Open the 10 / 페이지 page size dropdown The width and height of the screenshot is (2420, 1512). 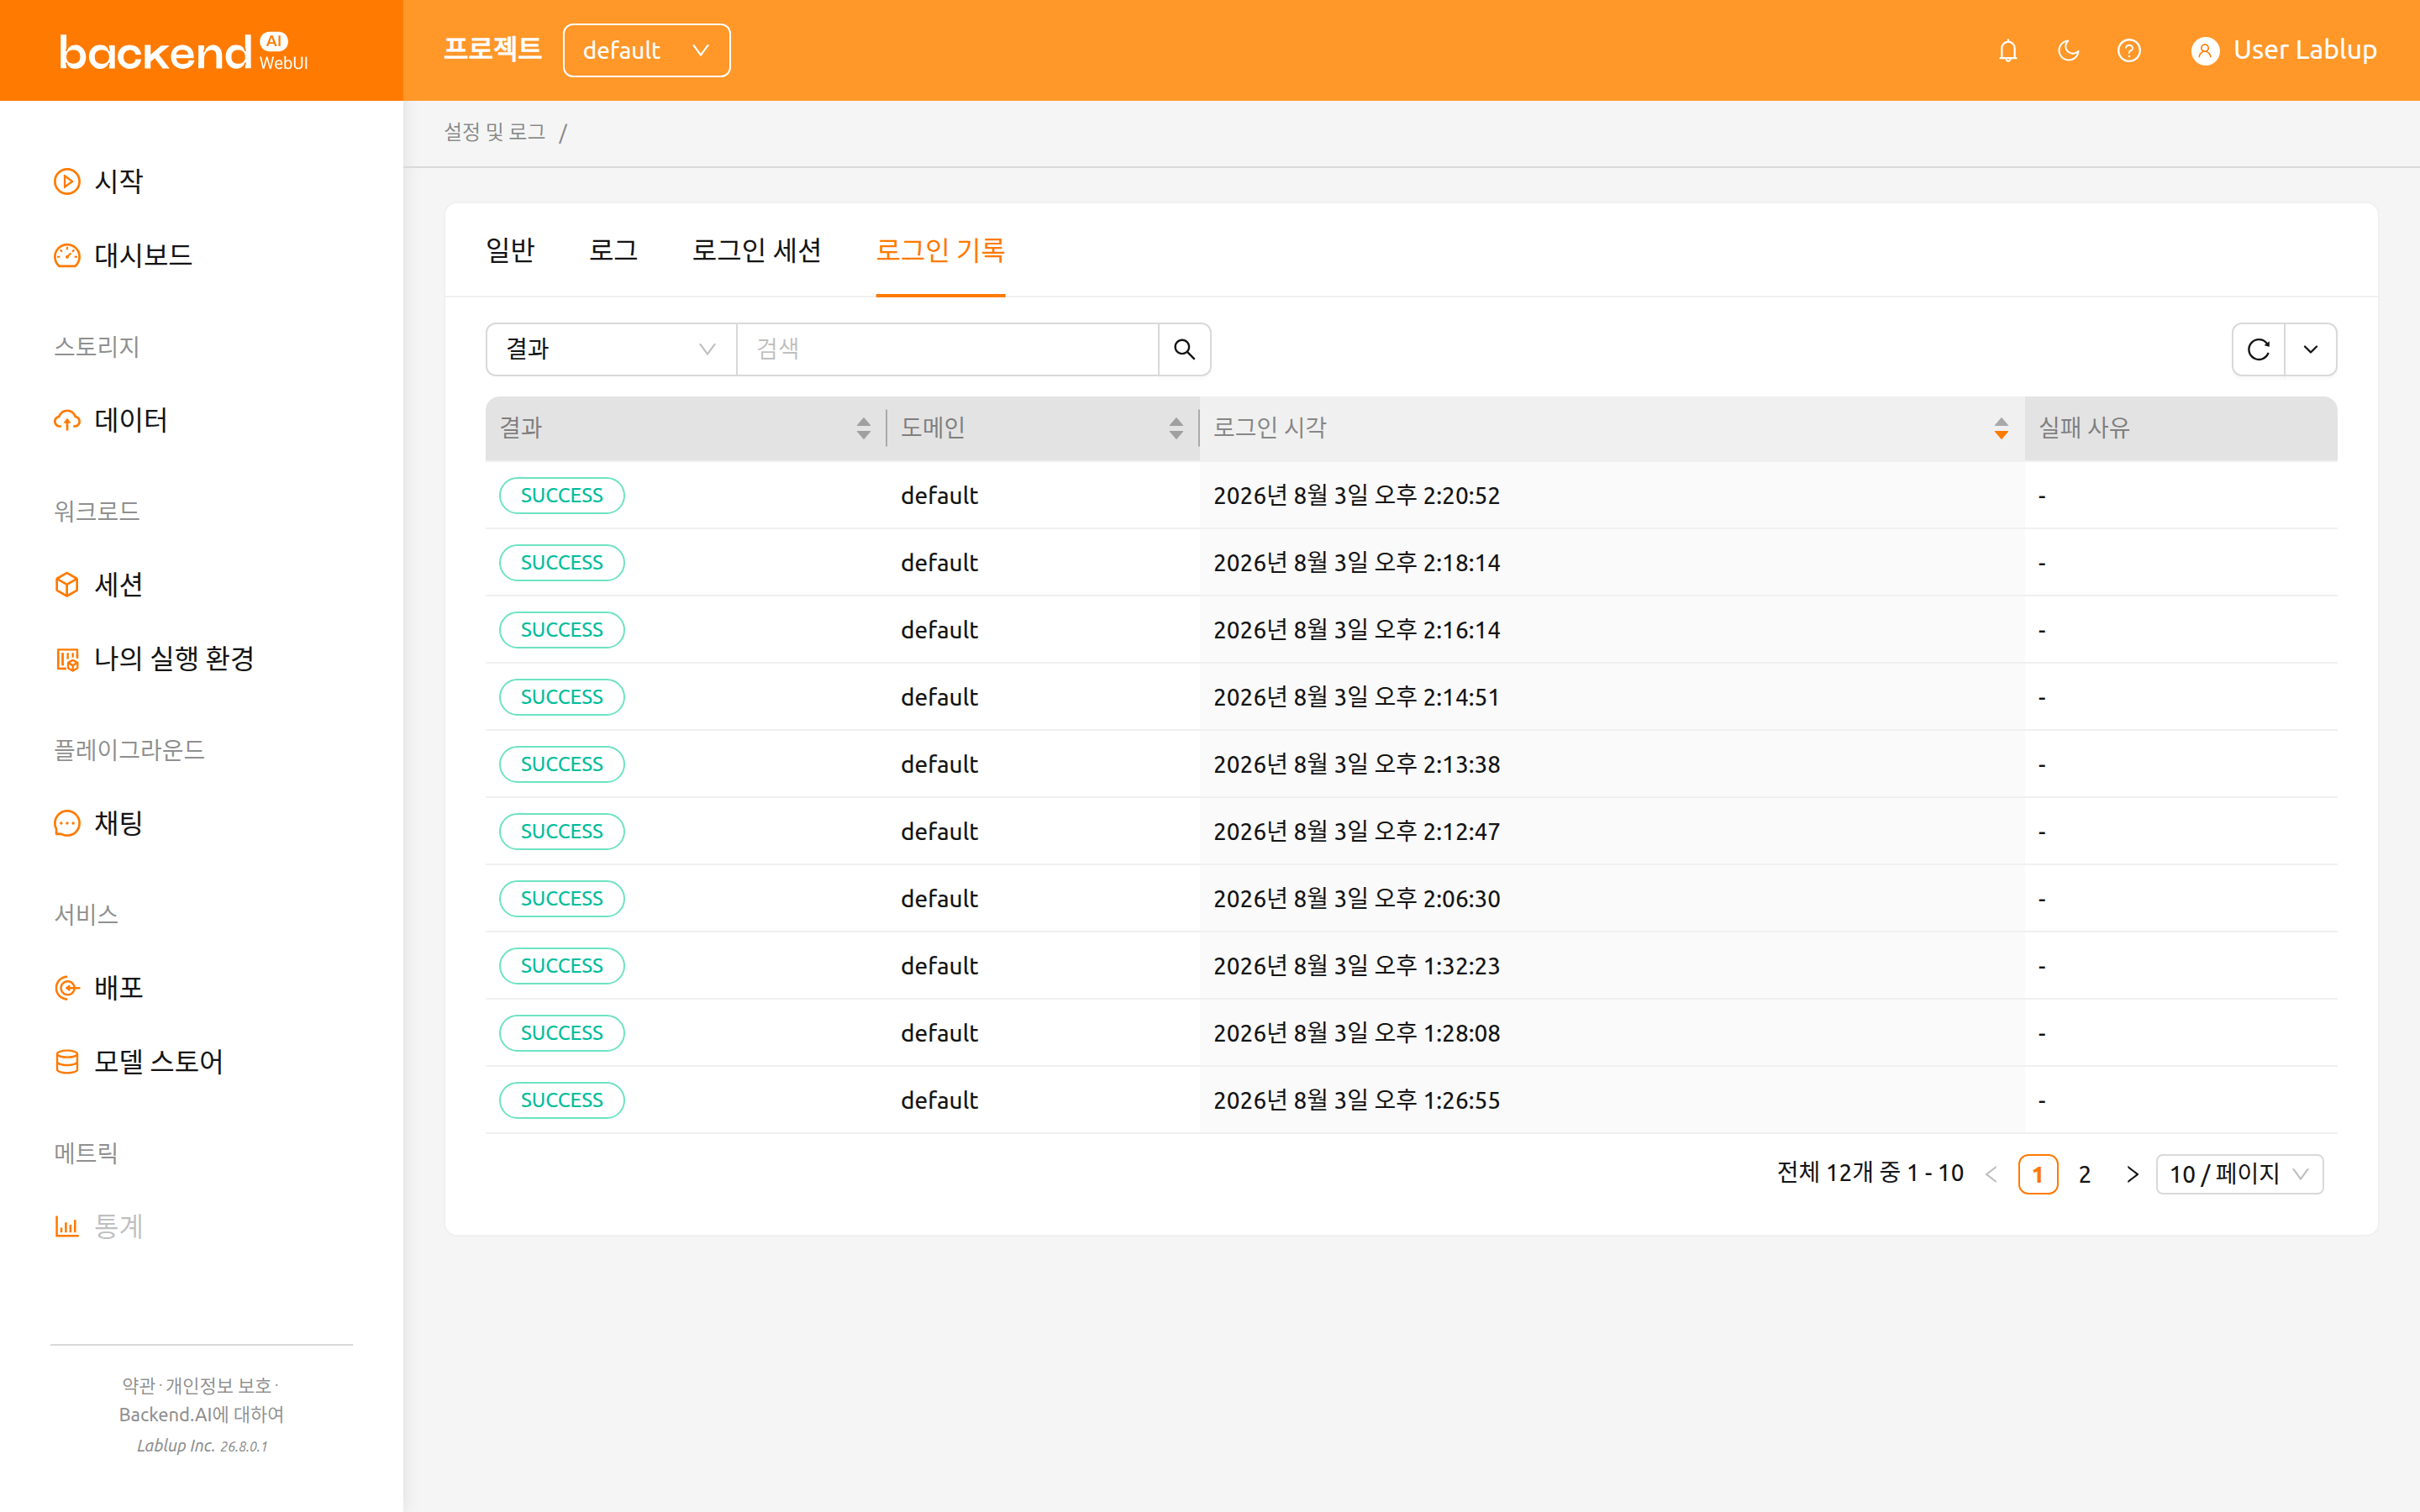pyautogui.click(x=2240, y=1174)
